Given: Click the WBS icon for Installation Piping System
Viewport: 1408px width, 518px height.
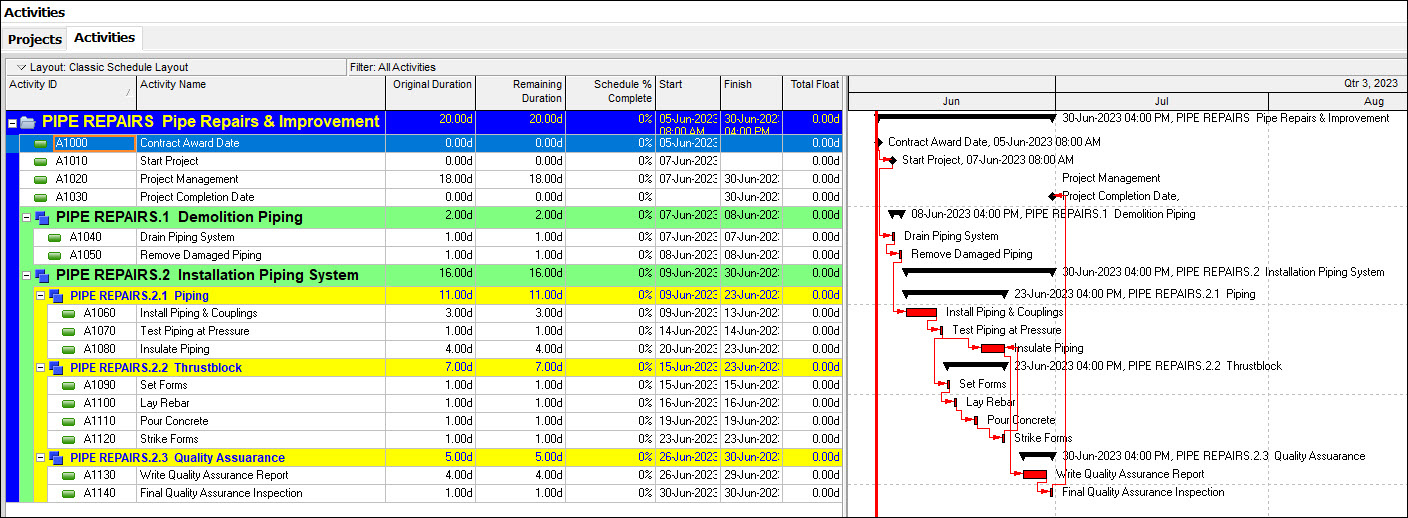Looking at the screenshot, I should click(42, 275).
